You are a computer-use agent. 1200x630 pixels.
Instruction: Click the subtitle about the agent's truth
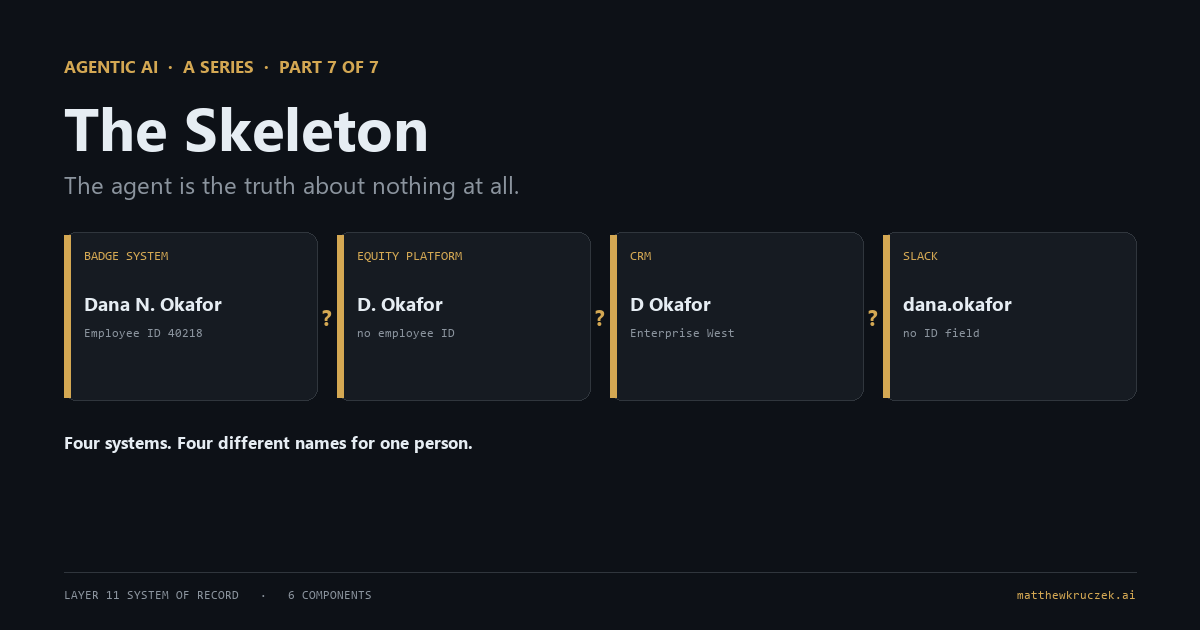[292, 186]
